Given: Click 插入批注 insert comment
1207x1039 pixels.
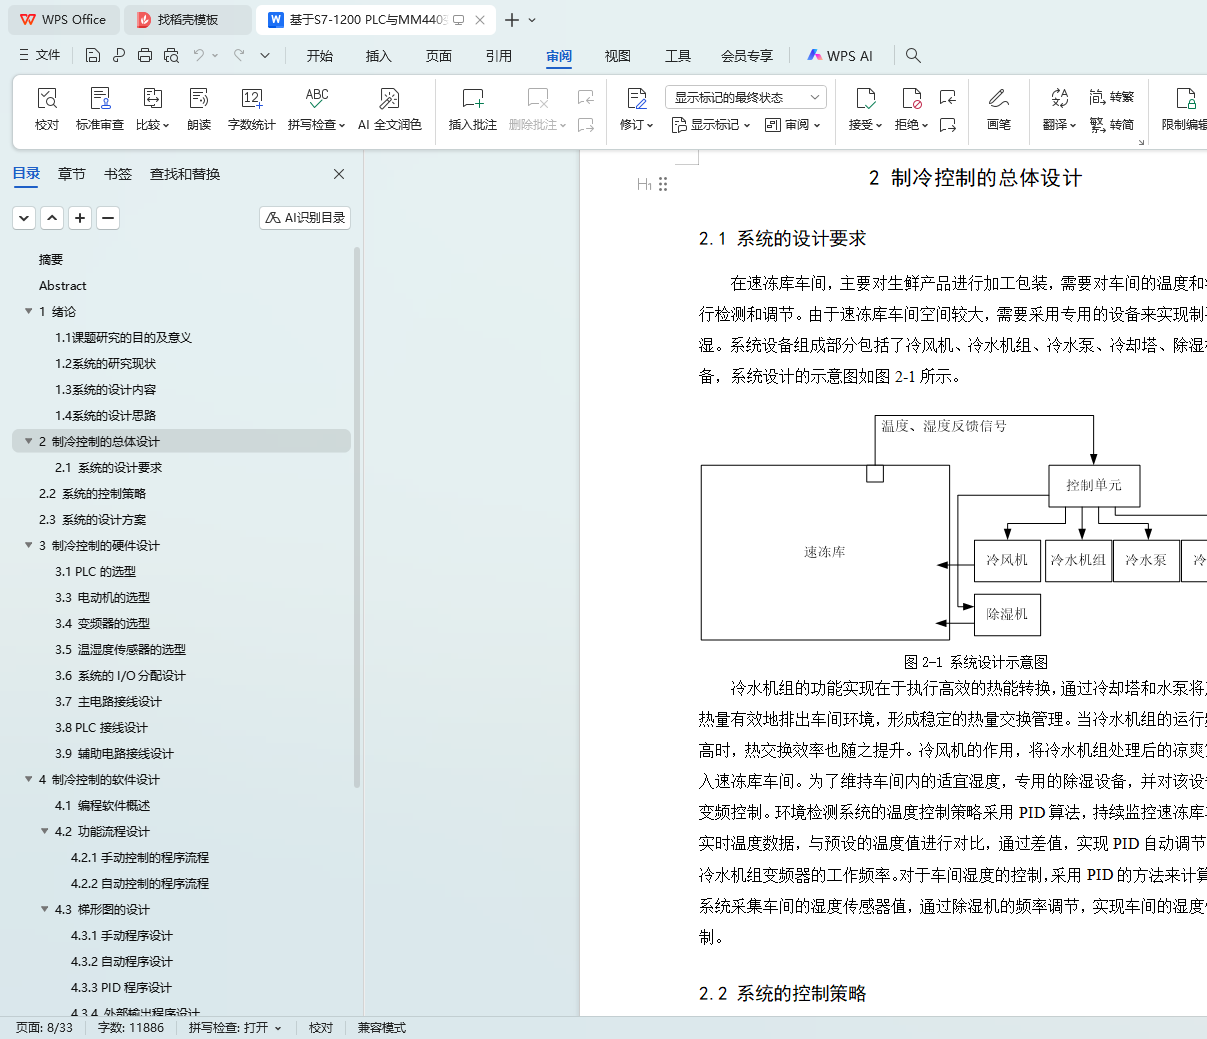Looking at the screenshot, I should click(x=473, y=109).
